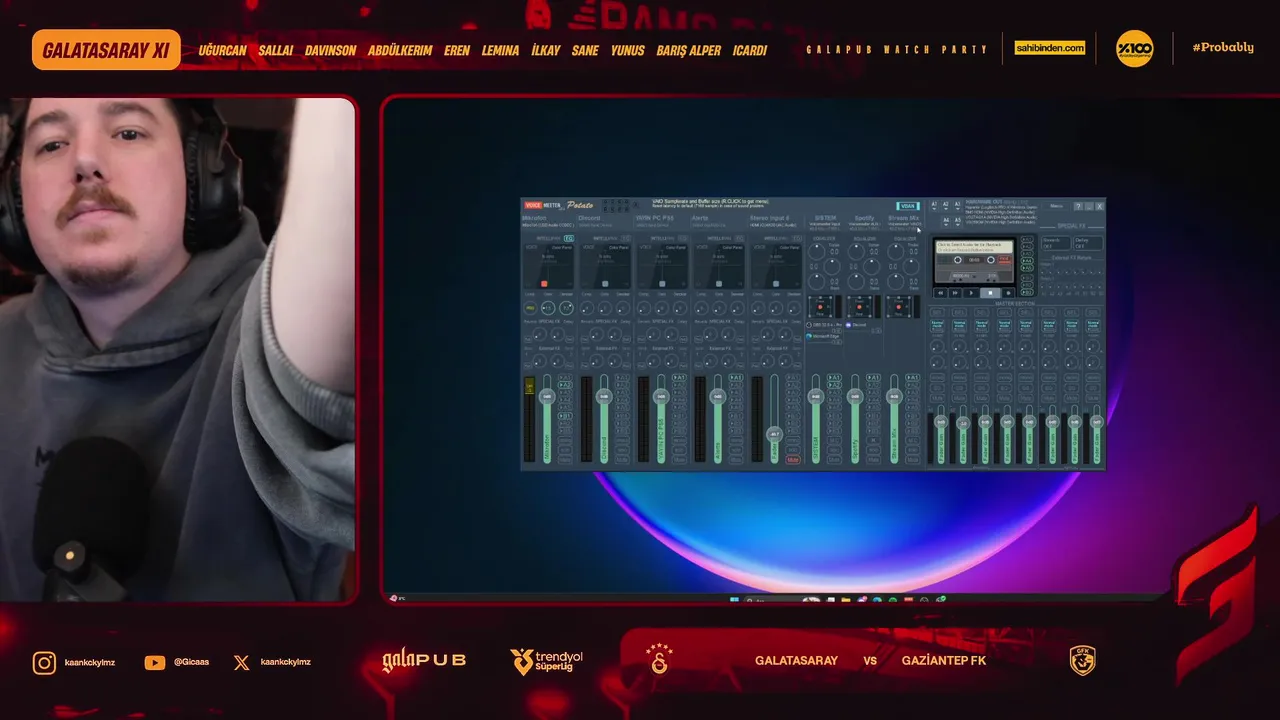
Task: Click the Mikrofon Denoiser knob
Action: (x=566, y=308)
